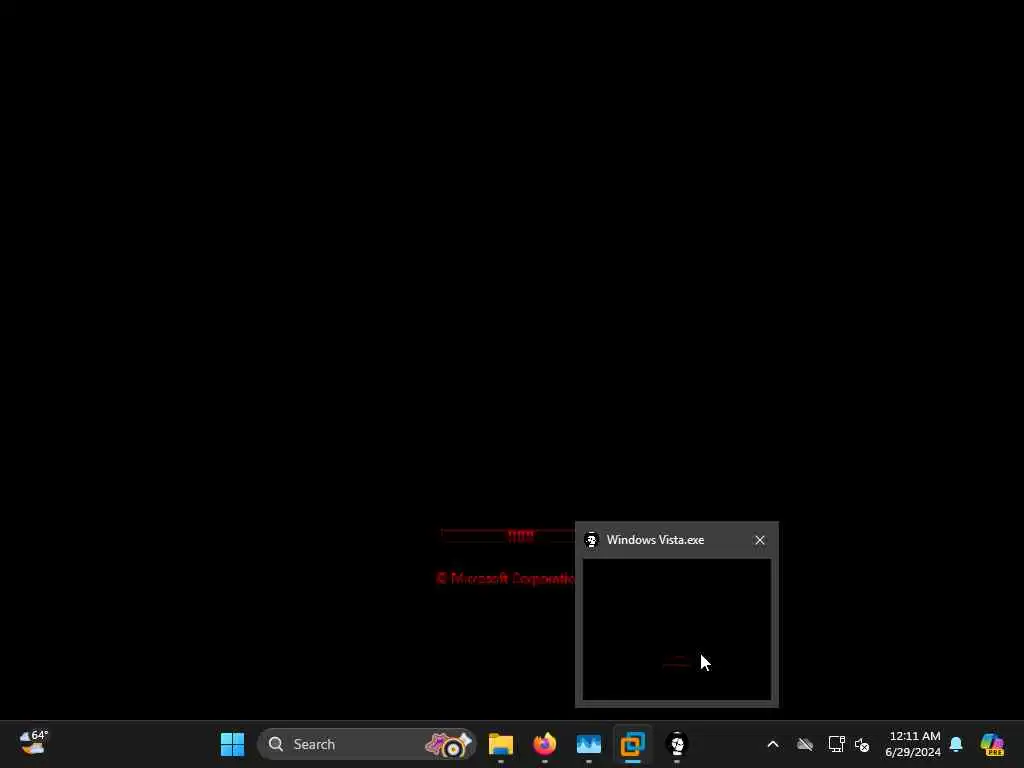Open network status tray icon
The width and height of the screenshot is (1024, 768).
[x=836, y=744]
